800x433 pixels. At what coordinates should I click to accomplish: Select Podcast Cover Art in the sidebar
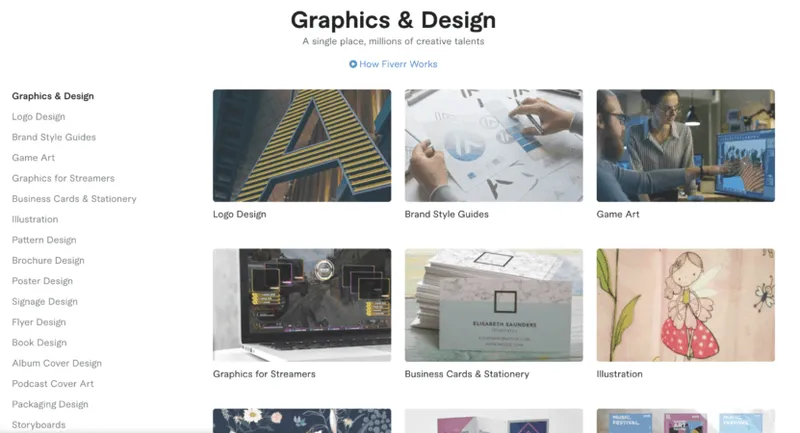tap(53, 384)
